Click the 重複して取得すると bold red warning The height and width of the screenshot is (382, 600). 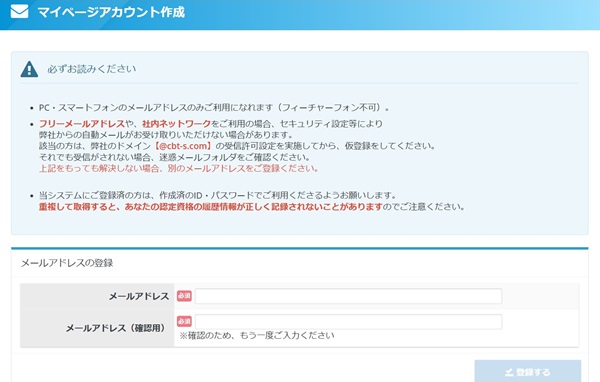tap(211, 207)
